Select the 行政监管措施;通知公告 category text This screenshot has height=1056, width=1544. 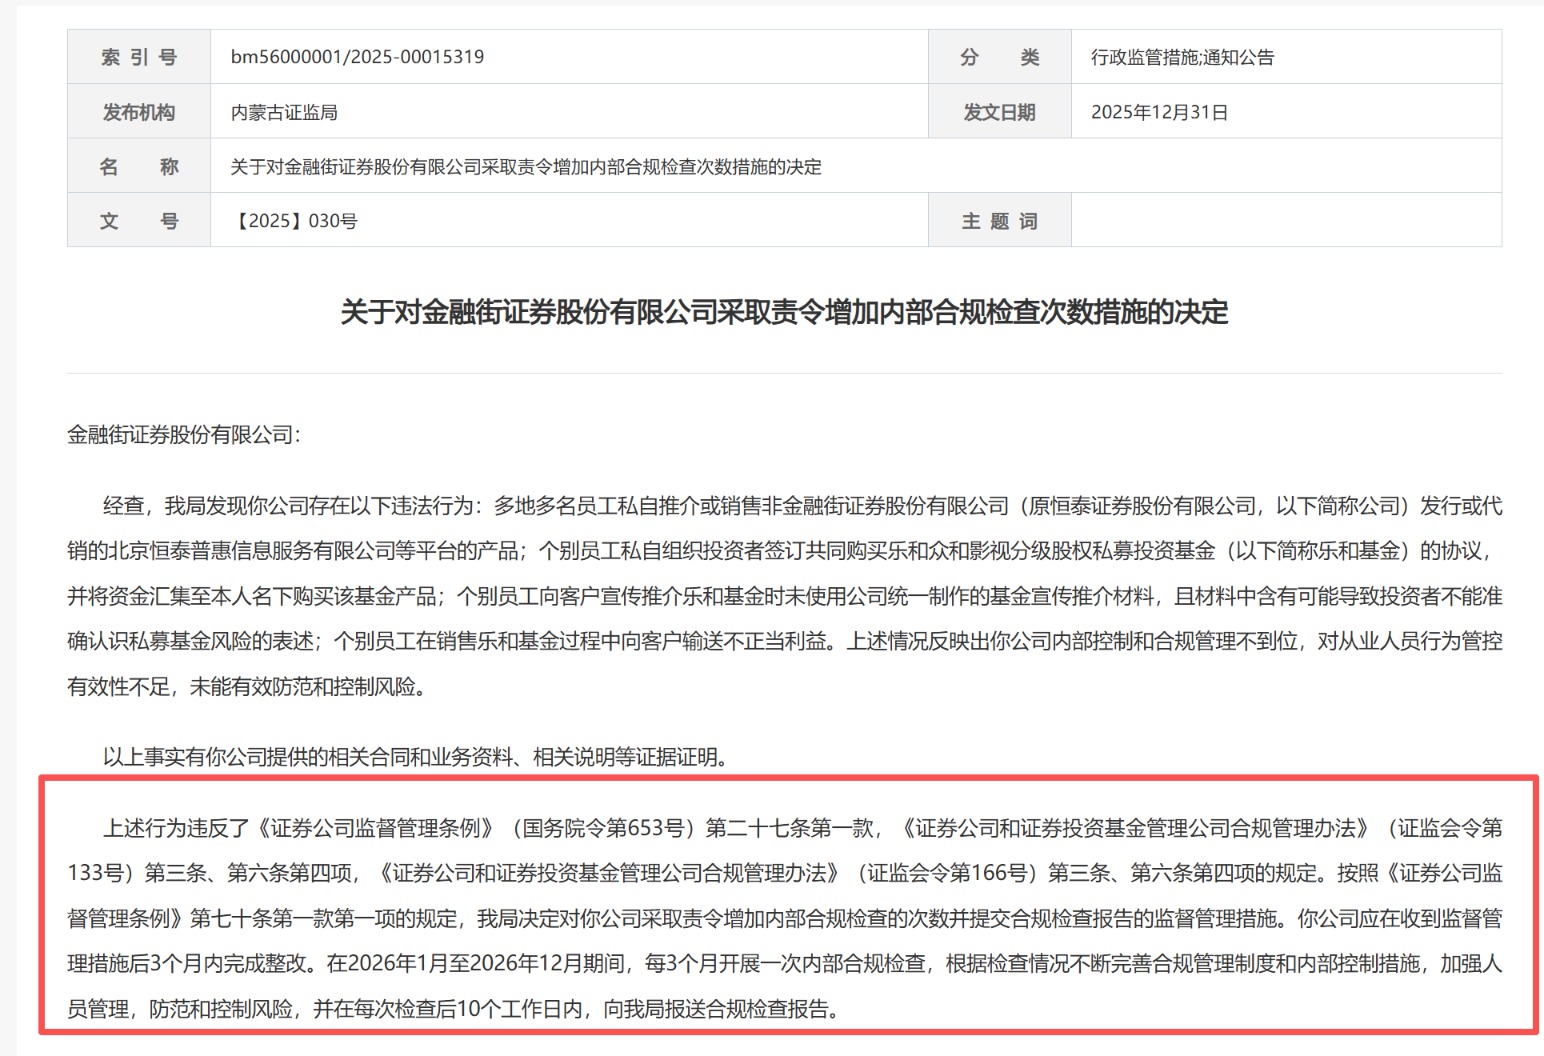point(1182,57)
